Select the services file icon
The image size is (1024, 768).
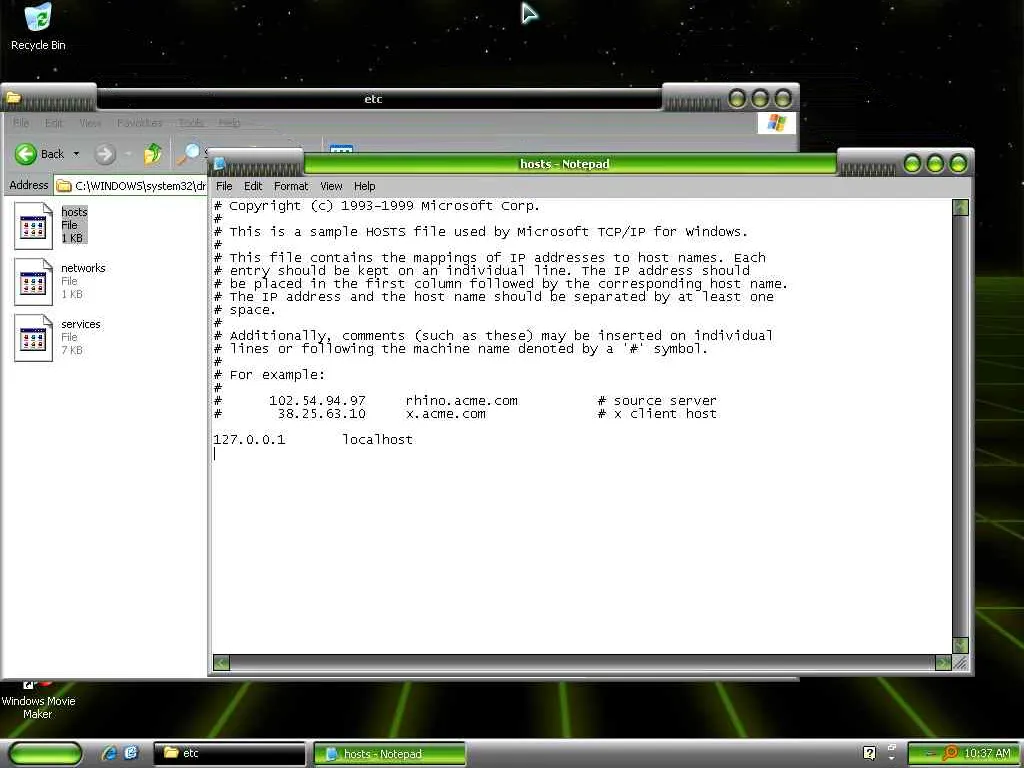coord(33,338)
